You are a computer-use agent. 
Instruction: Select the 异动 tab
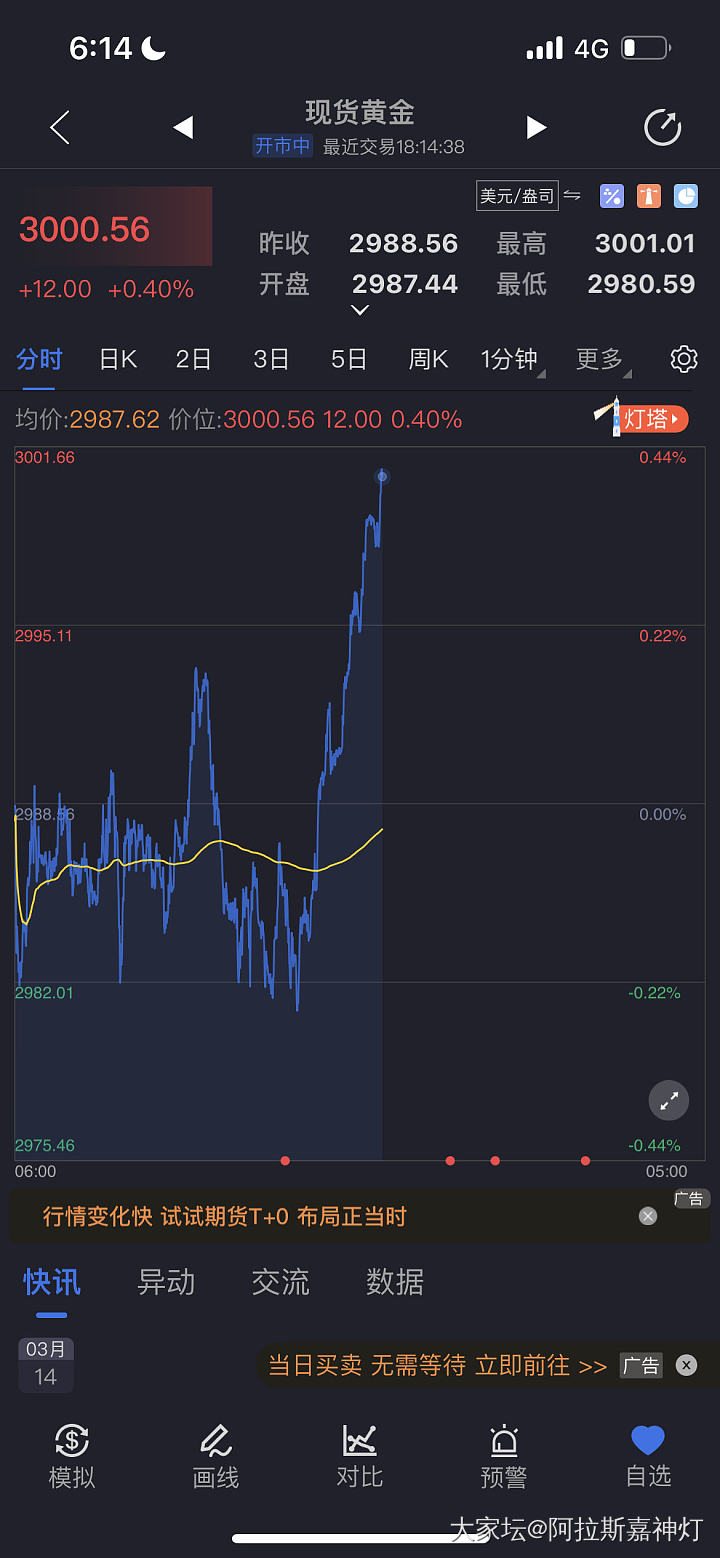[x=166, y=1282]
